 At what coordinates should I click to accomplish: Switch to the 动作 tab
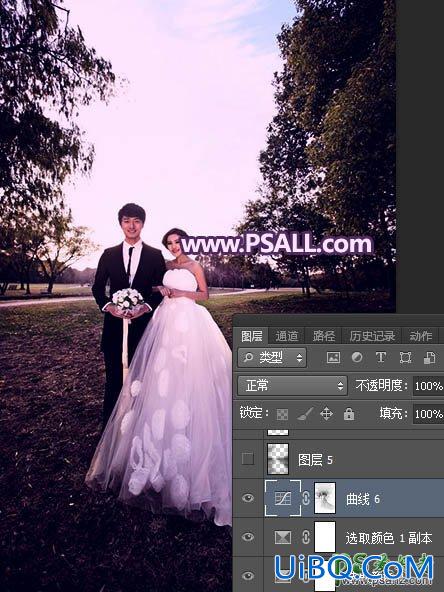[421, 336]
